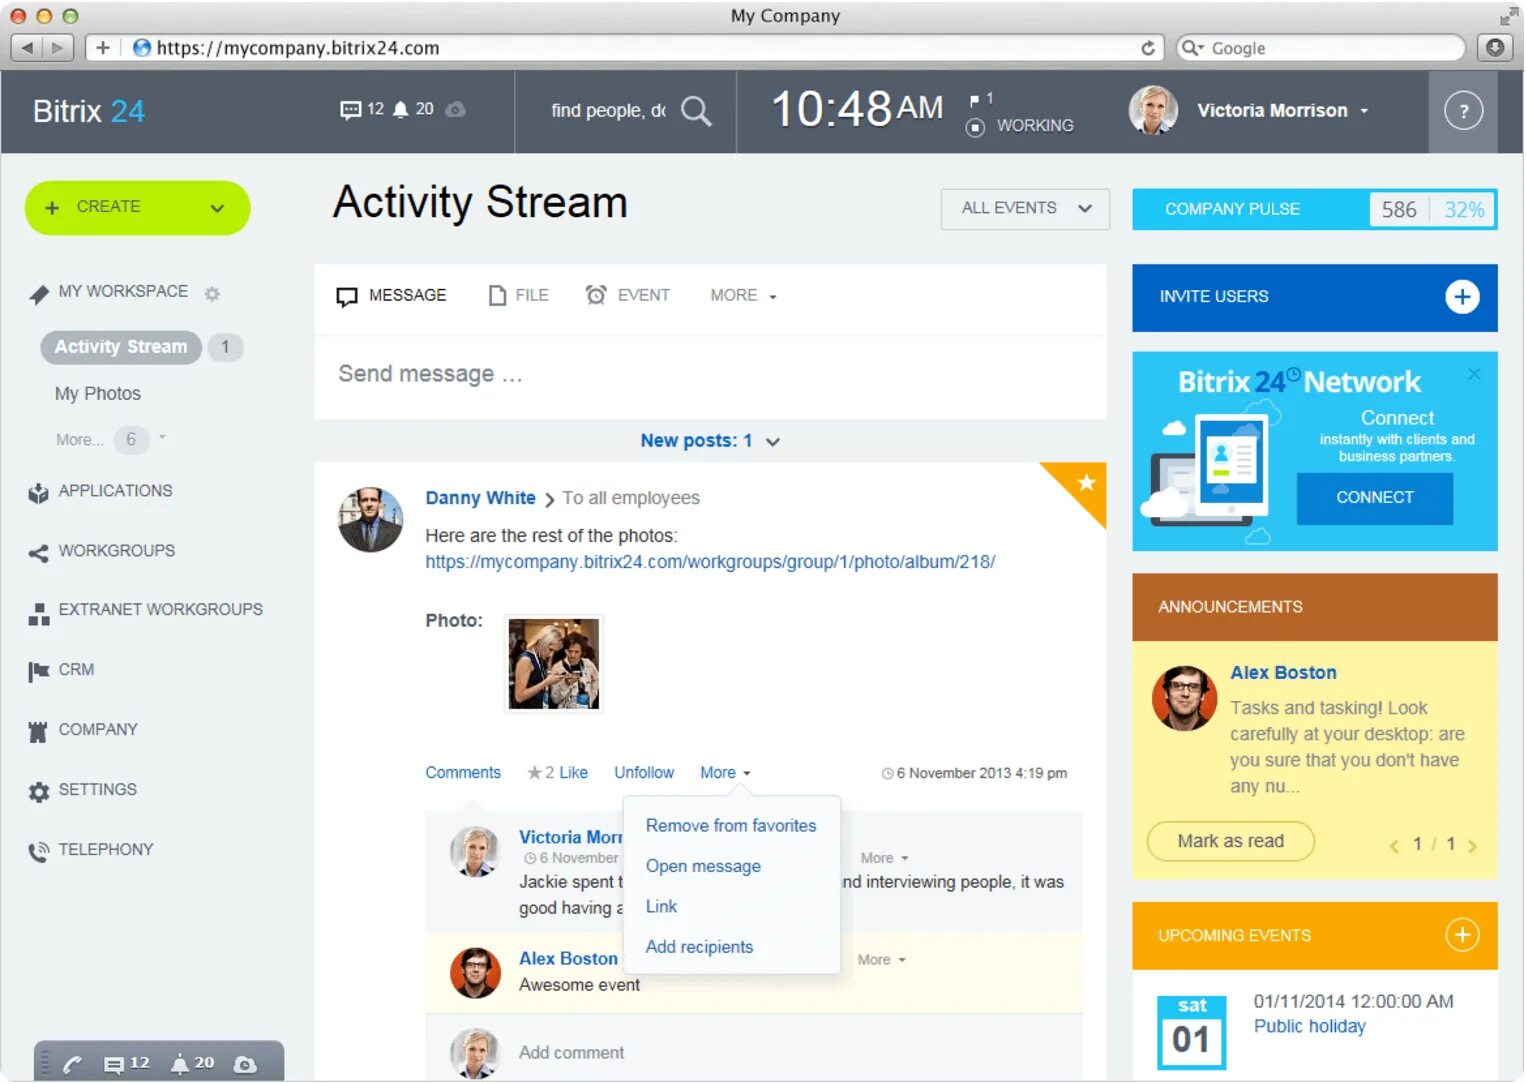Image resolution: width=1526 pixels, height=1084 pixels.
Task: Open the attached photo thumbnail
Action: (x=553, y=664)
